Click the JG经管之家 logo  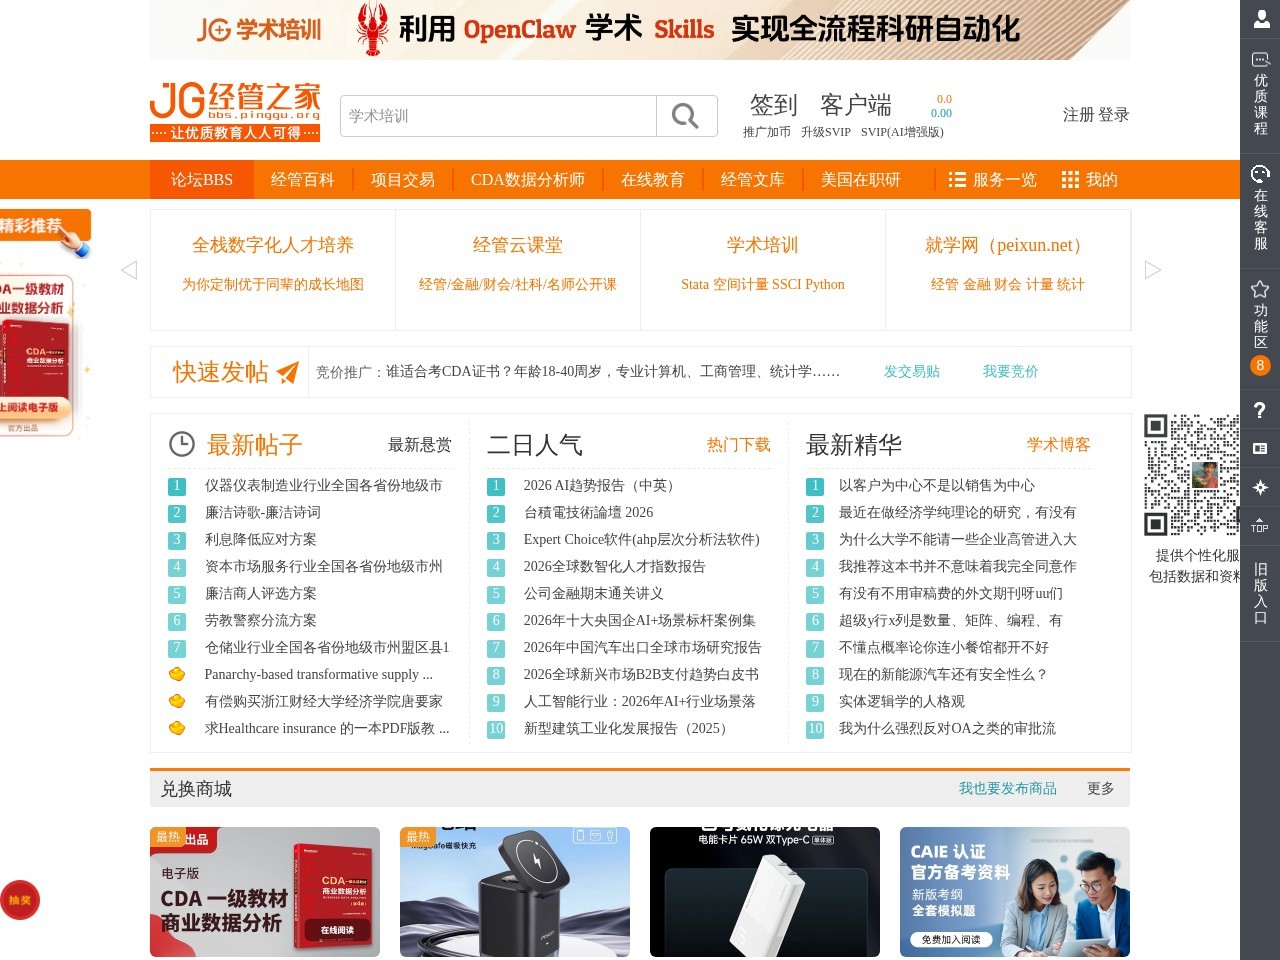236,111
